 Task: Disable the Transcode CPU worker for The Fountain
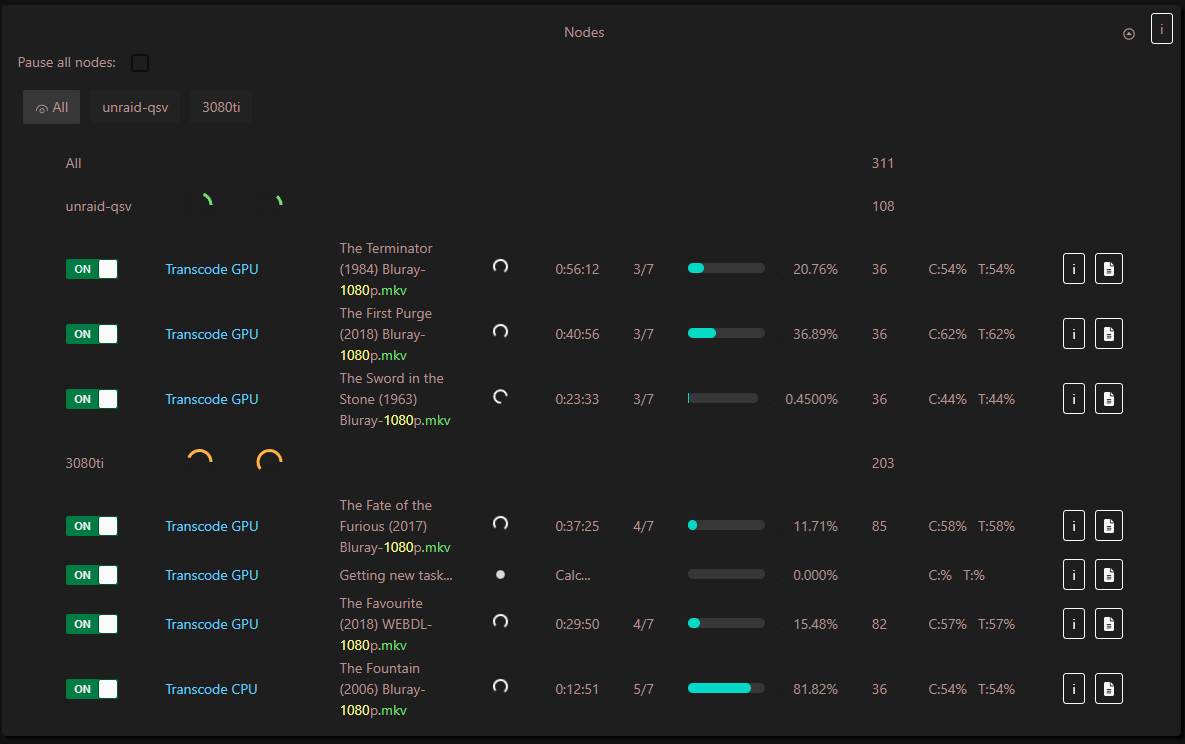pos(91,688)
